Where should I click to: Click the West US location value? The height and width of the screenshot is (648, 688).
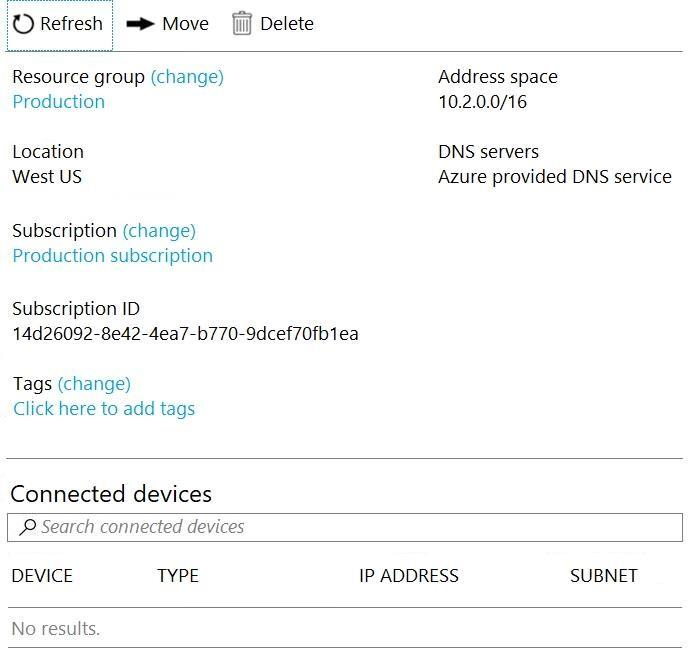pos(47,177)
